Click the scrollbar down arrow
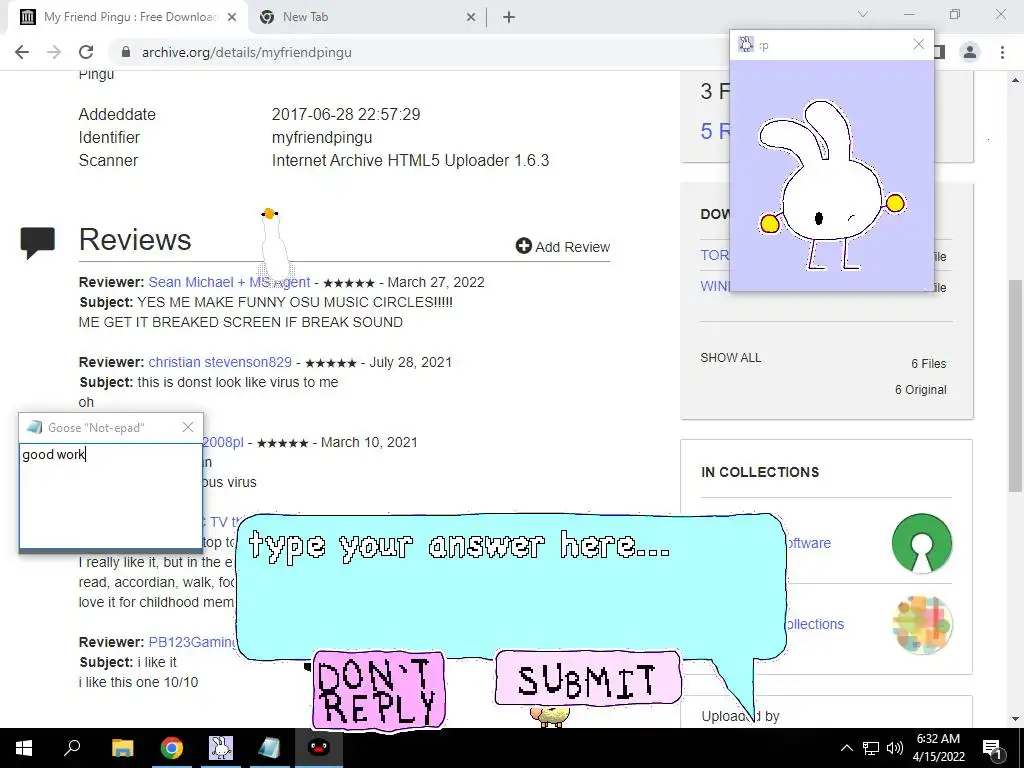 pos(1015,720)
